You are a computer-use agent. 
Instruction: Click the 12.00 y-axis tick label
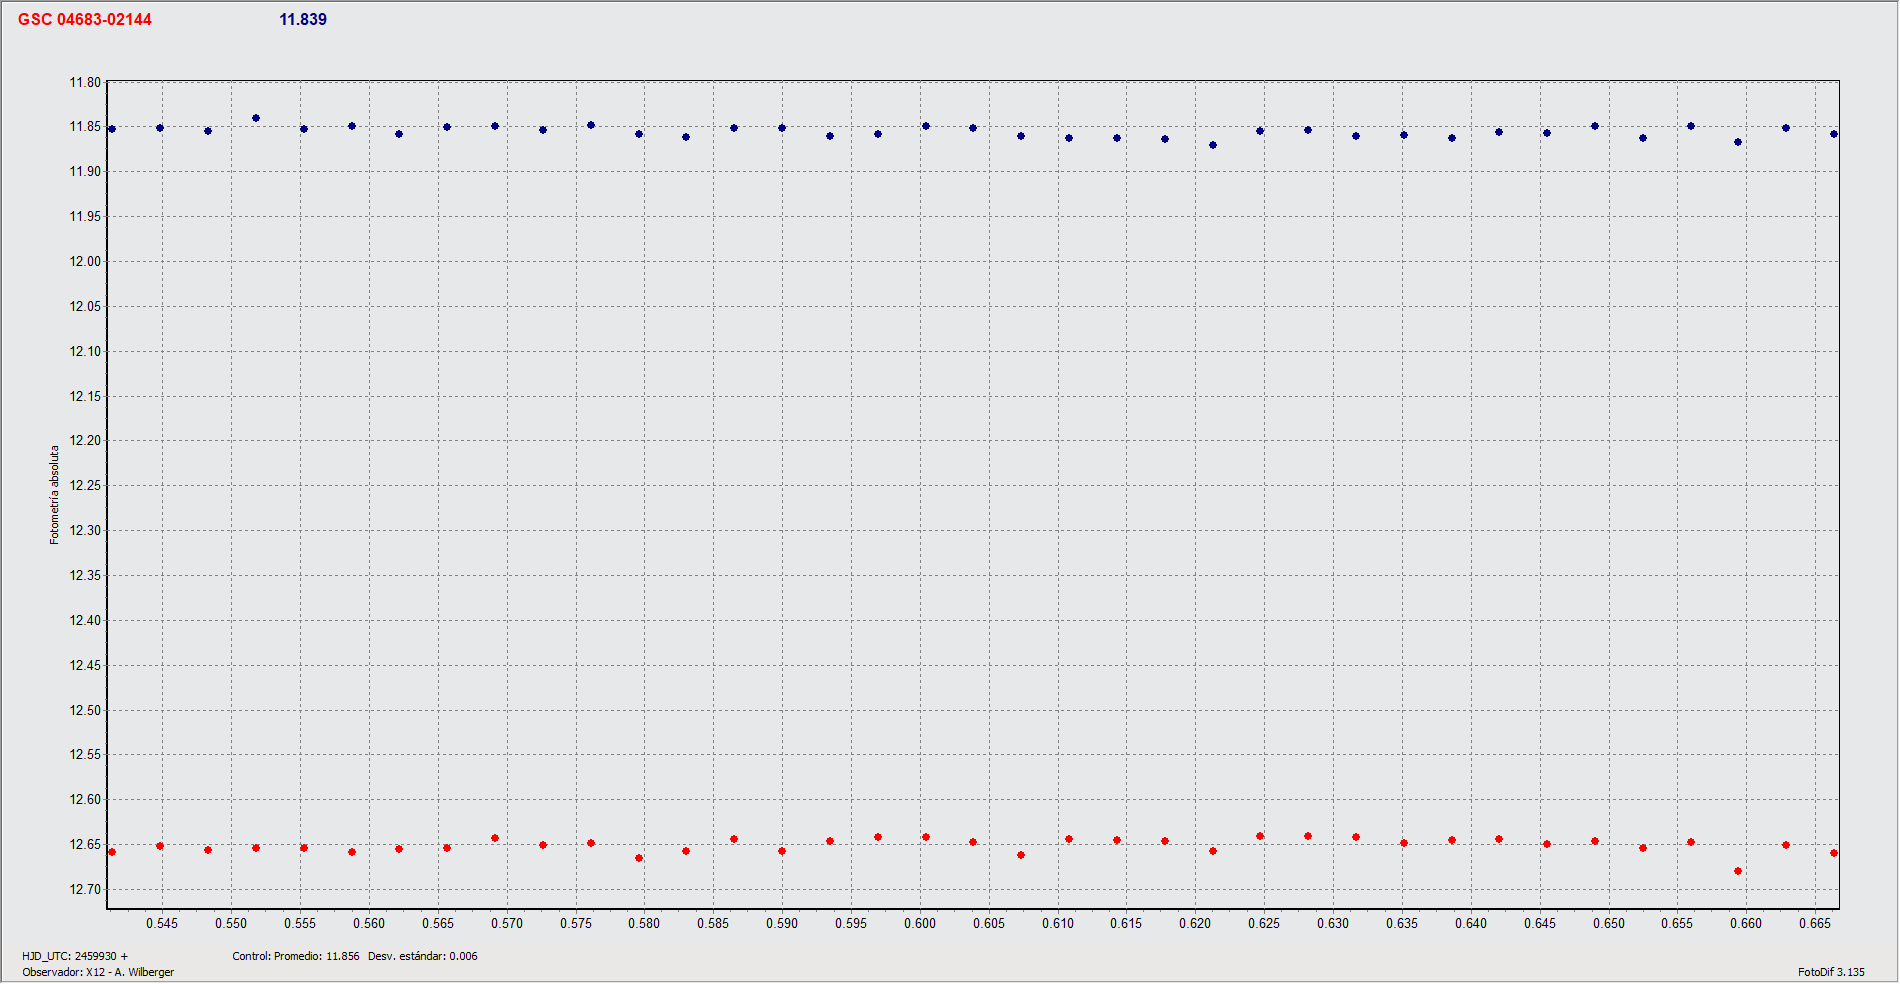tap(85, 261)
